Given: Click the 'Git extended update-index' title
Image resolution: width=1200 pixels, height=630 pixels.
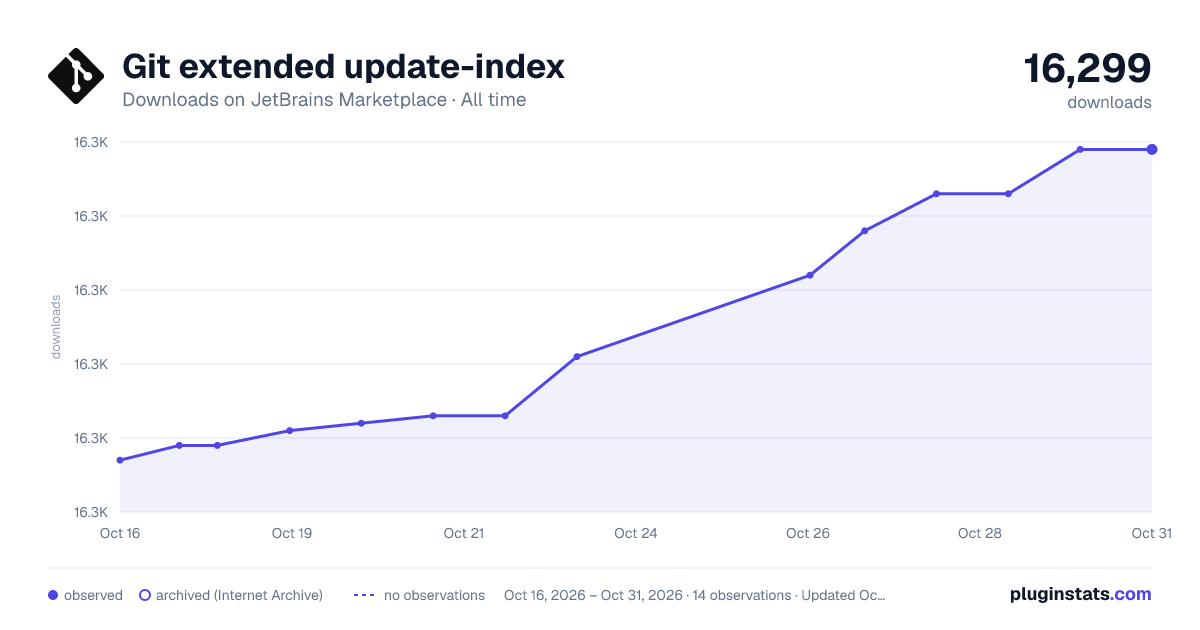Looking at the screenshot, I should click(343, 67).
